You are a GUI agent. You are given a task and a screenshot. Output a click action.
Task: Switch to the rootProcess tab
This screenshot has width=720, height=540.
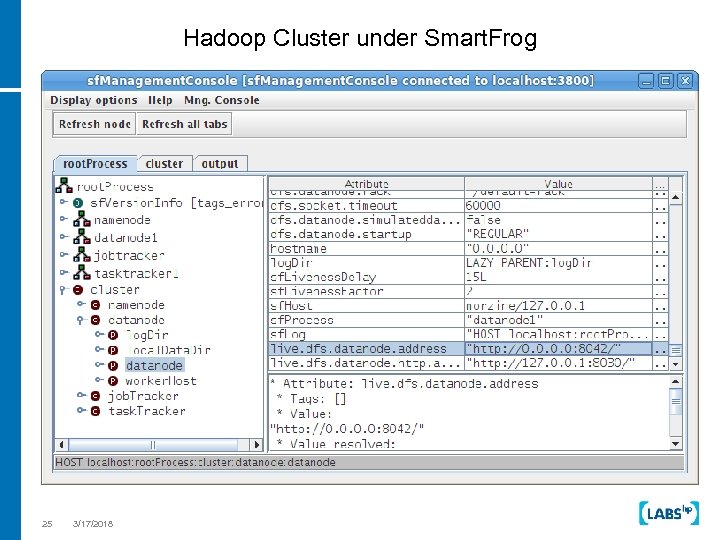tap(95, 163)
